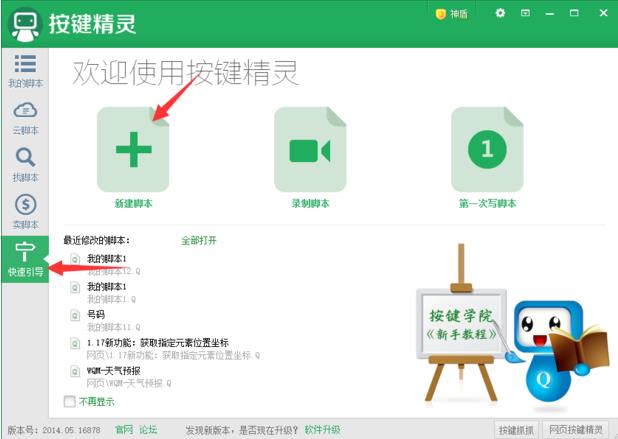The height and width of the screenshot is (439, 618).
Task: Click file icon beside 号码
Action: [x=75, y=315]
